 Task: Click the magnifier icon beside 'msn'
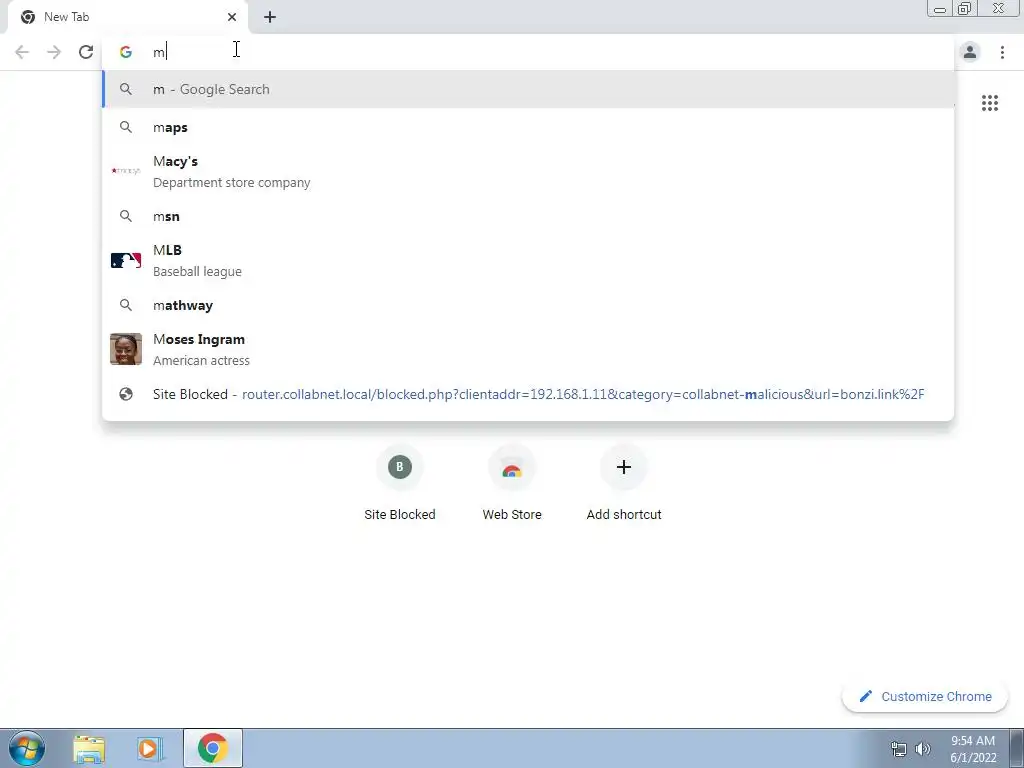click(126, 216)
